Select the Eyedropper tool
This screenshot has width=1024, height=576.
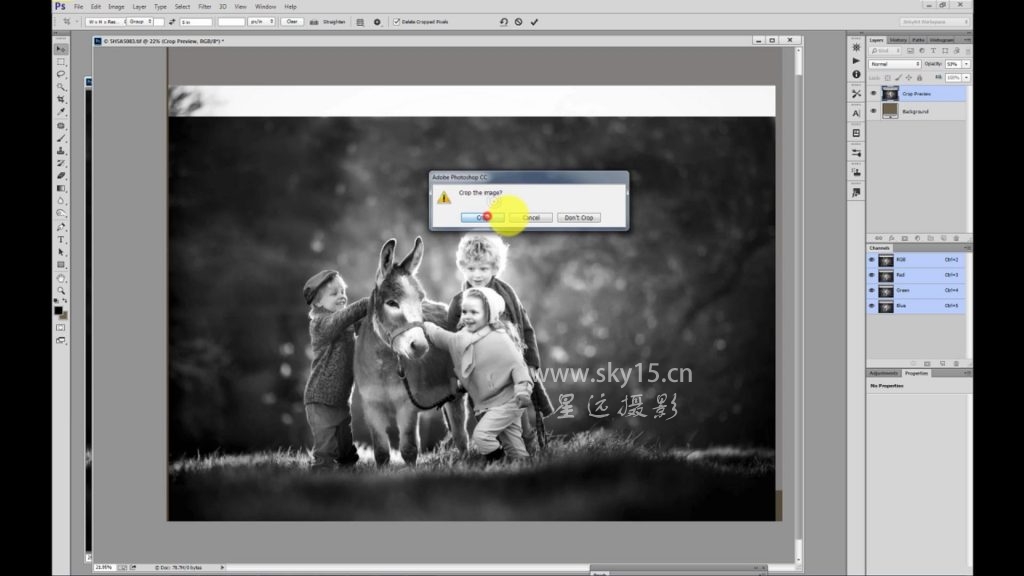coord(61,112)
